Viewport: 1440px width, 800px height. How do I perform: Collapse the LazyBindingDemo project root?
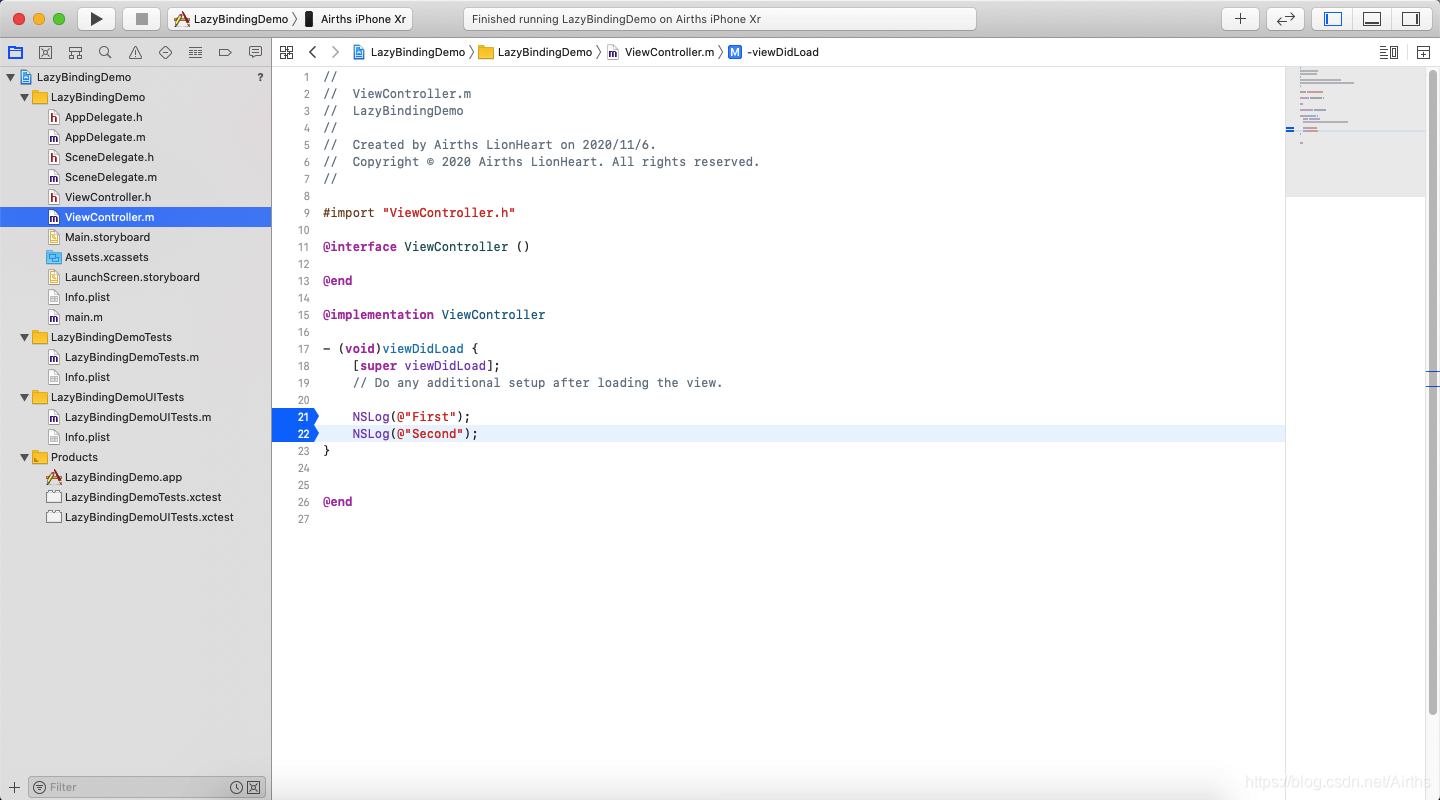click(10, 77)
